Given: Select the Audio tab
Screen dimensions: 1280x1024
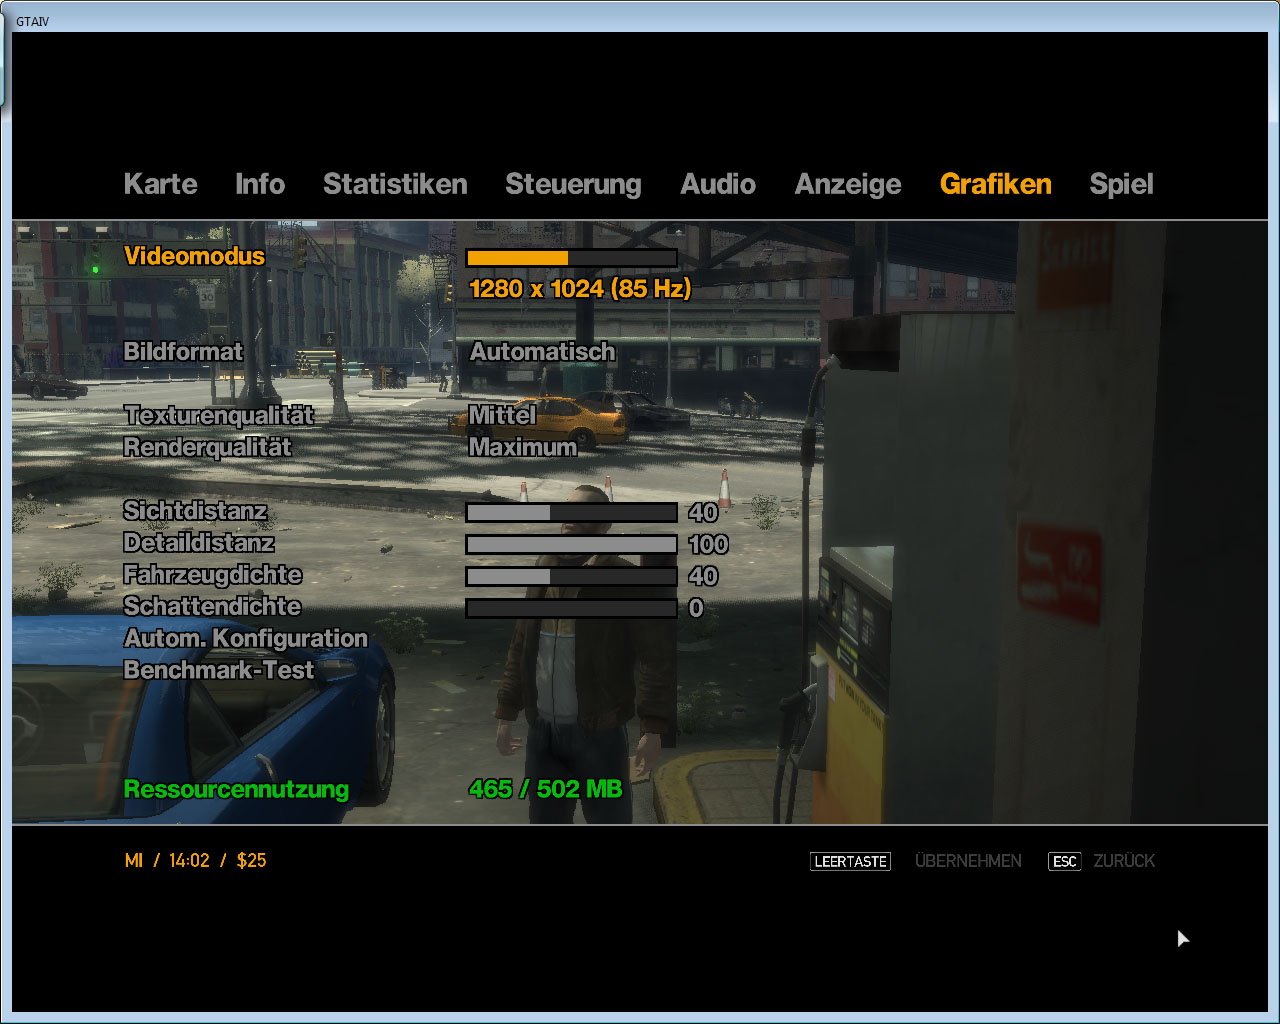Looking at the screenshot, I should [x=718, y=184].
